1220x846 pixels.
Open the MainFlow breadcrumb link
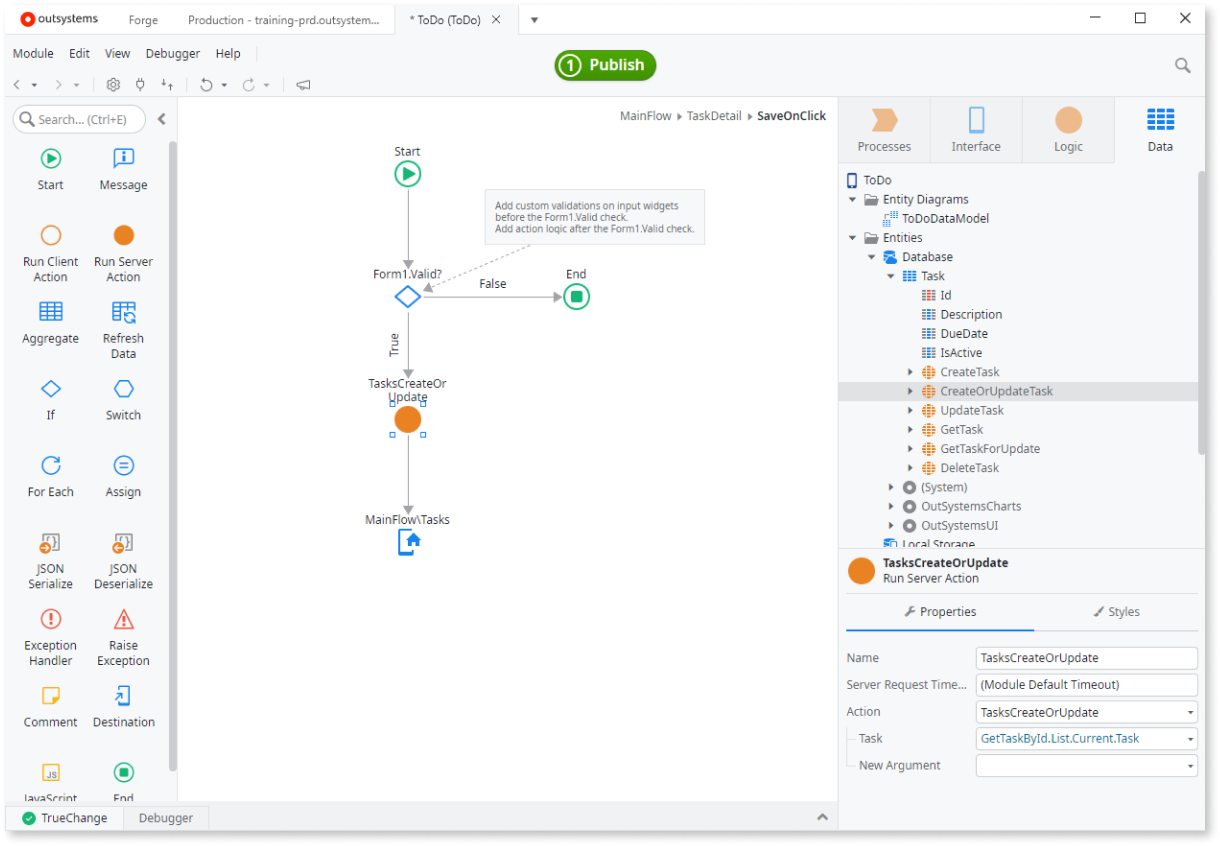(x=645, y=115)
